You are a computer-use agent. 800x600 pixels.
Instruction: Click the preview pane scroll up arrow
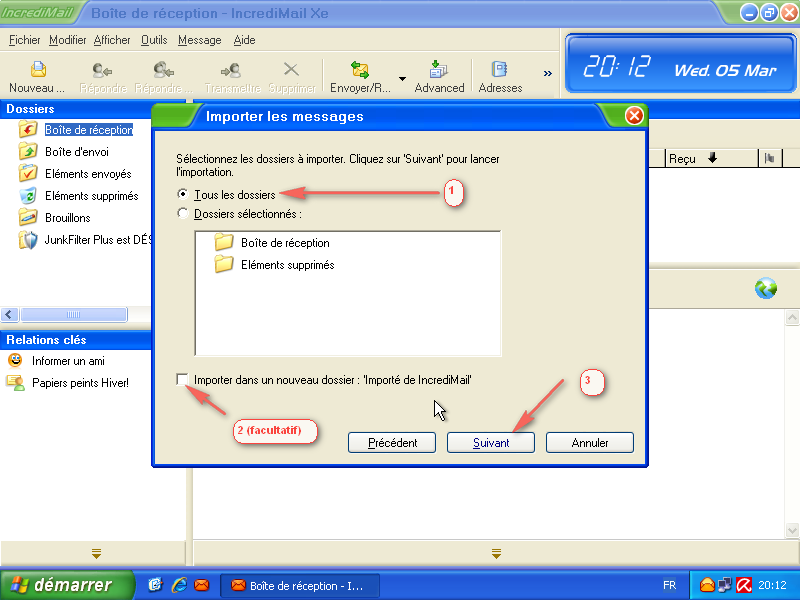tap(792, 318)
